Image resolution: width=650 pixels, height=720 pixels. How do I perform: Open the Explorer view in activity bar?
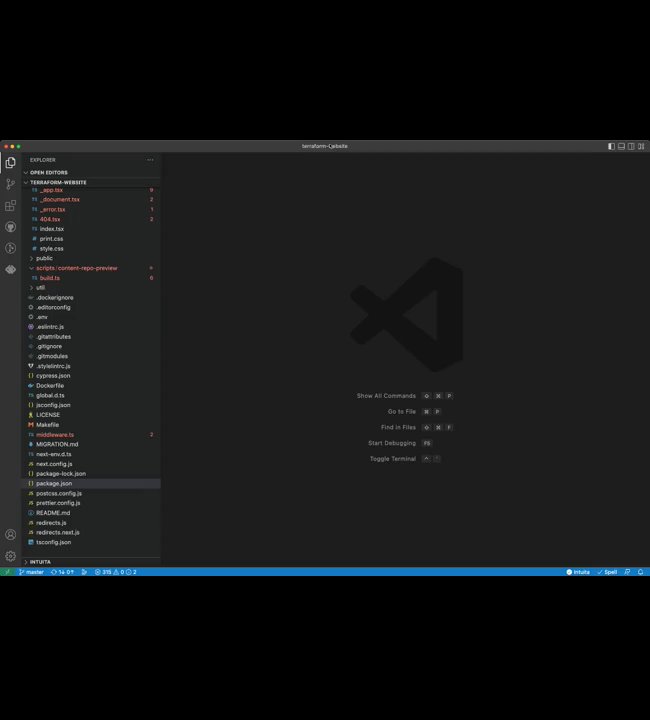[11, 163]
